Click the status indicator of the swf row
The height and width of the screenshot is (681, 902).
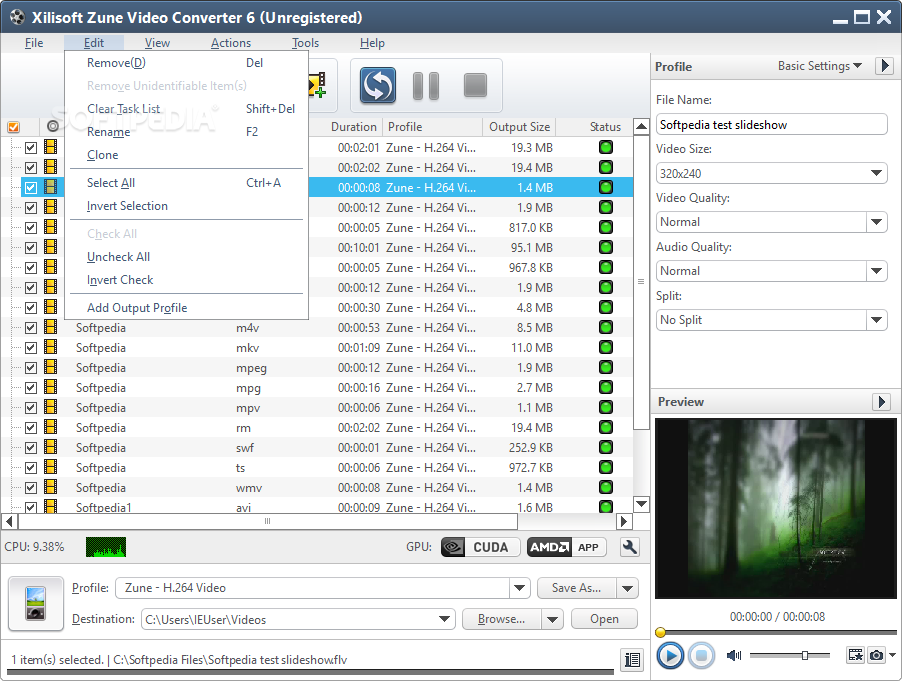click(606, 447)
